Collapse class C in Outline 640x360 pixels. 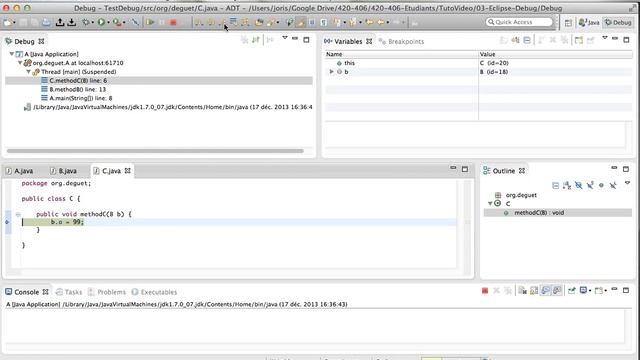(x=490, y=203)
